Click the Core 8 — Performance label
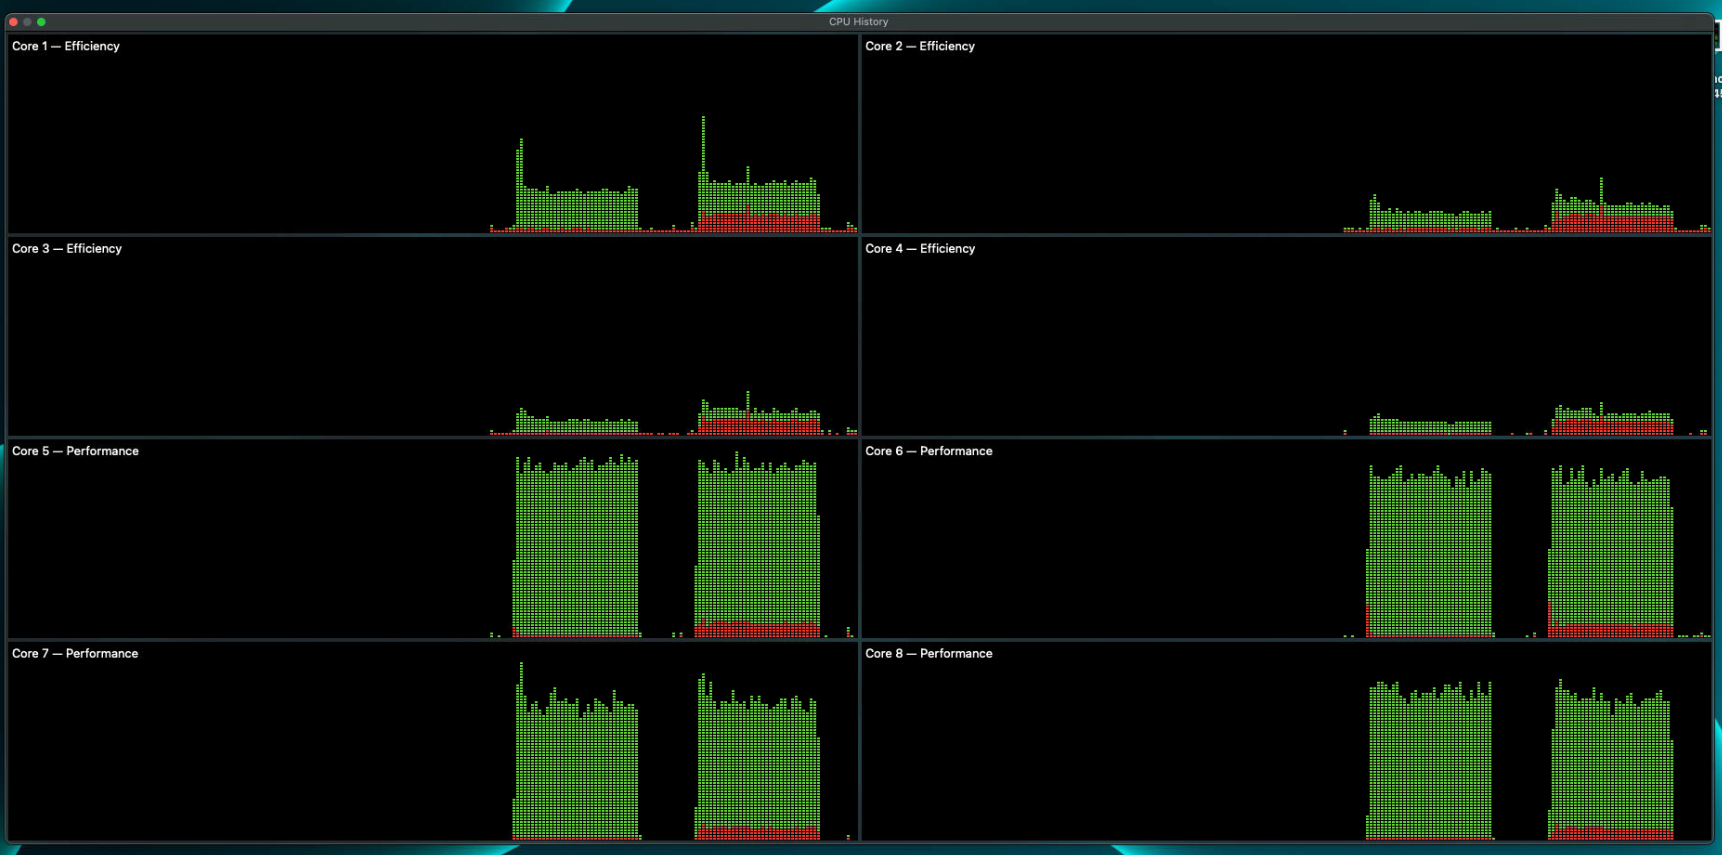 click(929, 654)
